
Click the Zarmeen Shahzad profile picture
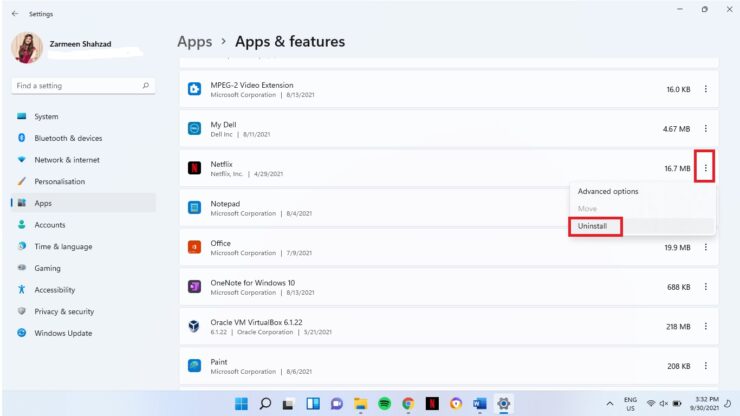point(27,48)
